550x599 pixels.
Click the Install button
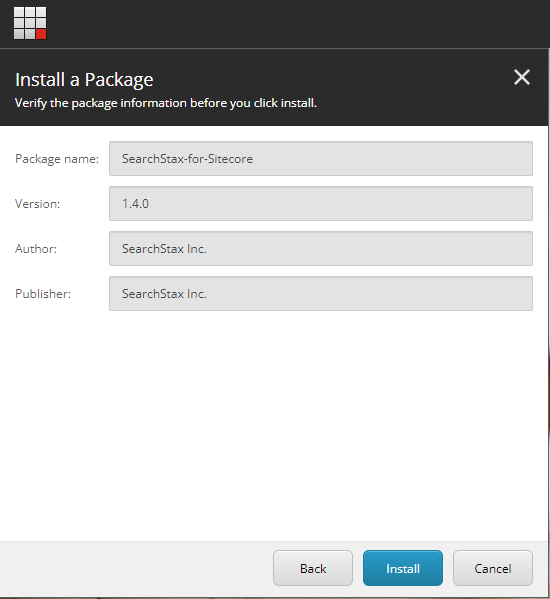point(403,568)
